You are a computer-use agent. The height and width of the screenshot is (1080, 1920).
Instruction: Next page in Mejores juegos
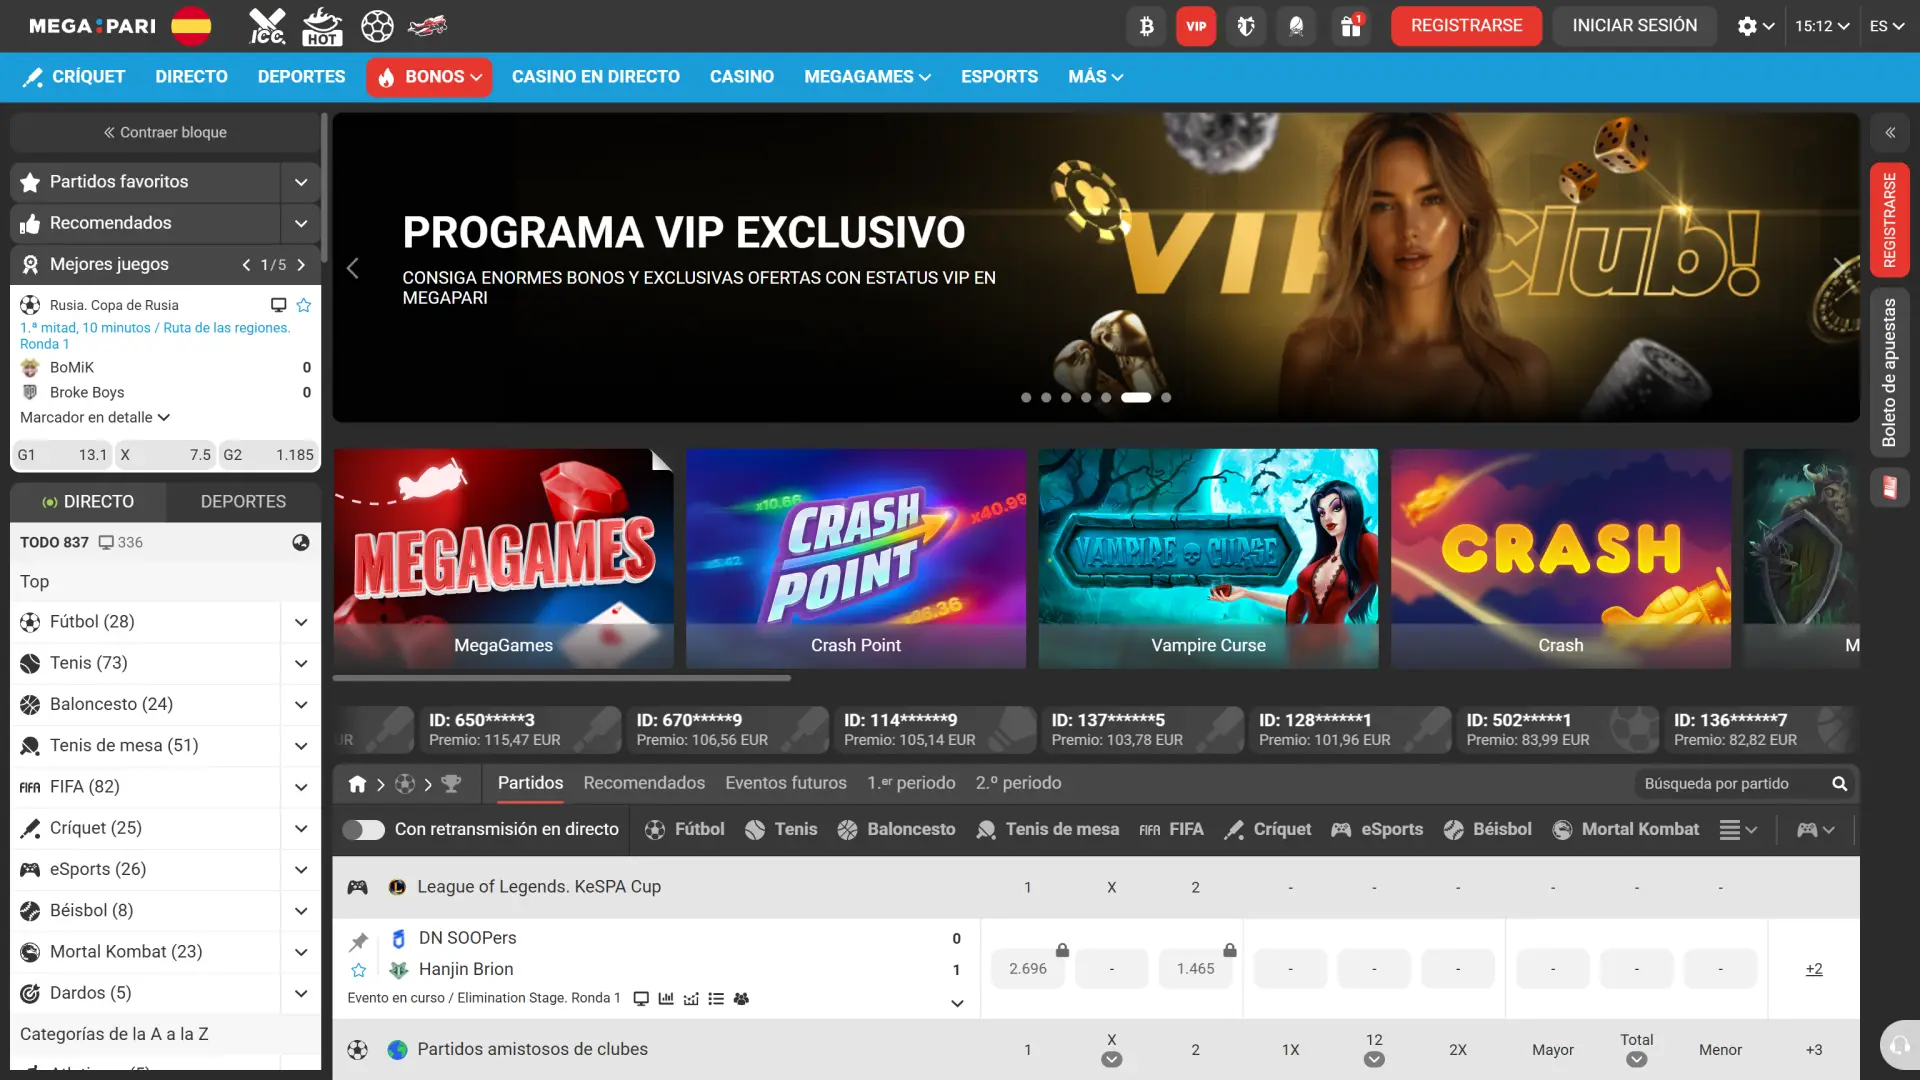click(301, 265)
